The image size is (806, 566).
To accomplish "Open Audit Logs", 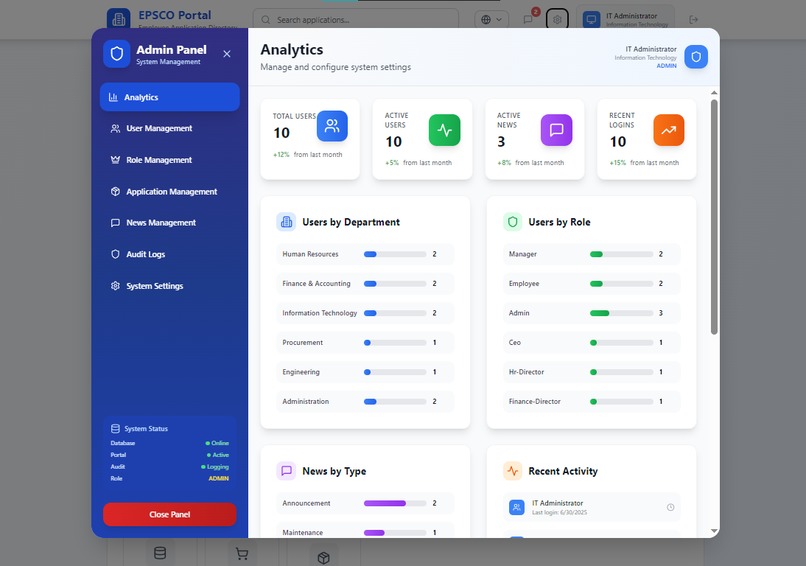I will pos(170,254).
